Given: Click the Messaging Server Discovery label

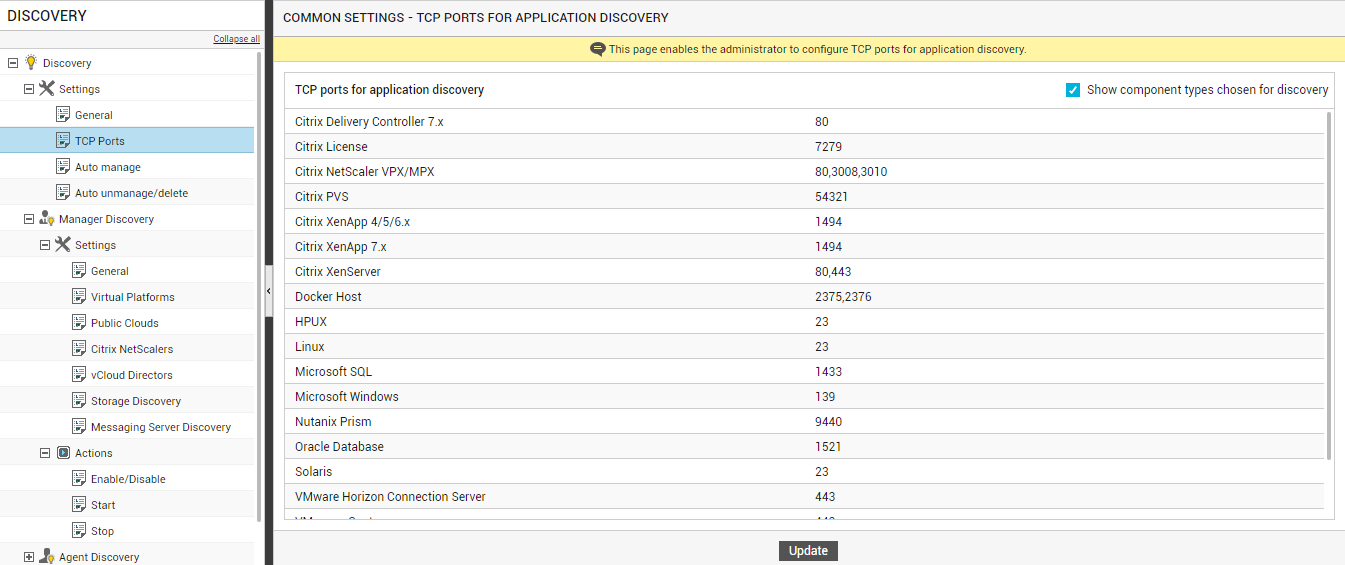Looking at the screenshot, I should tap(161, 427).
